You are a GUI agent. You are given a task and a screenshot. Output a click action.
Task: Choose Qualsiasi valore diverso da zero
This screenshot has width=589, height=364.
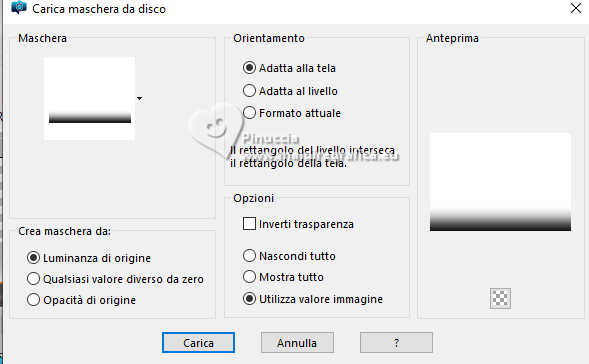33,279
